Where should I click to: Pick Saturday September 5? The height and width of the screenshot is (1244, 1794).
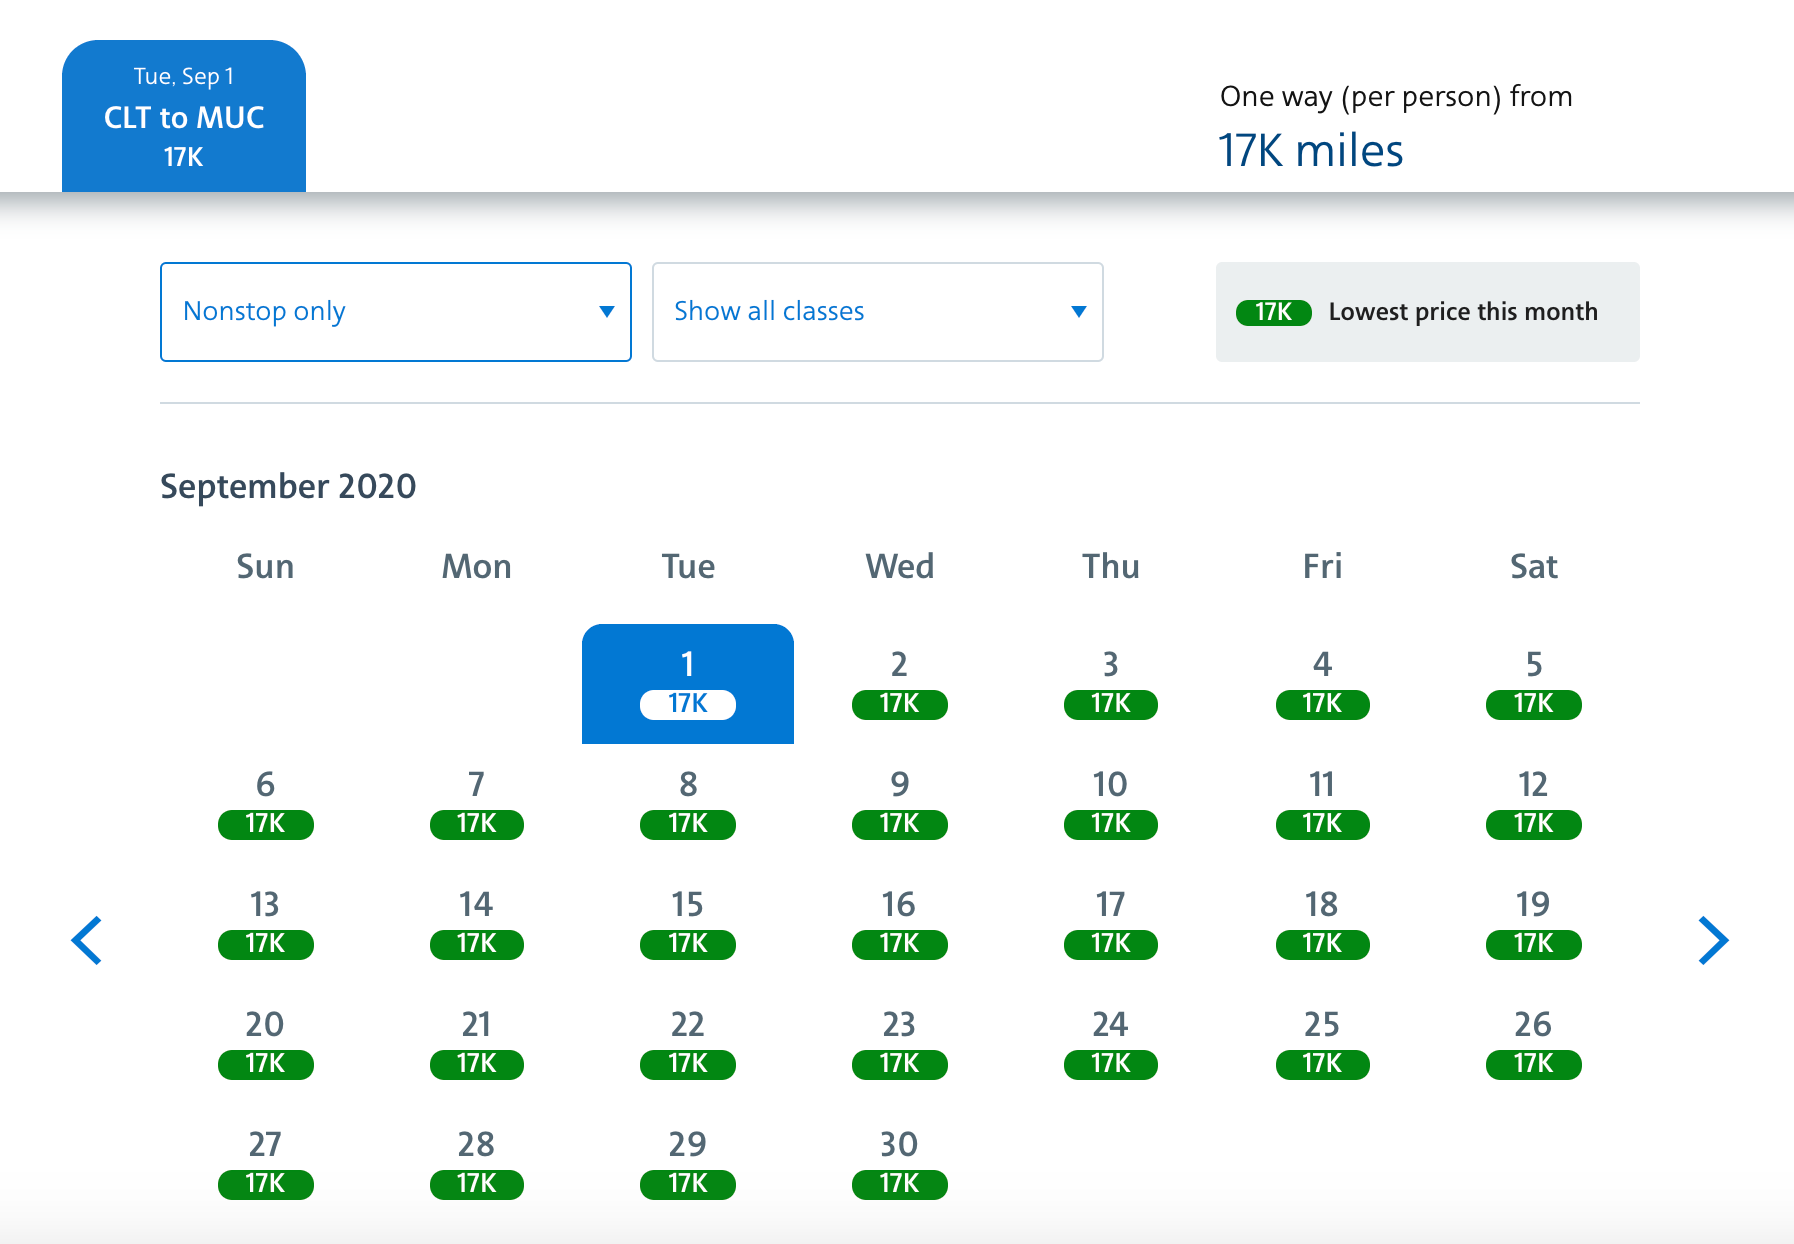[x=1533, y=684]
